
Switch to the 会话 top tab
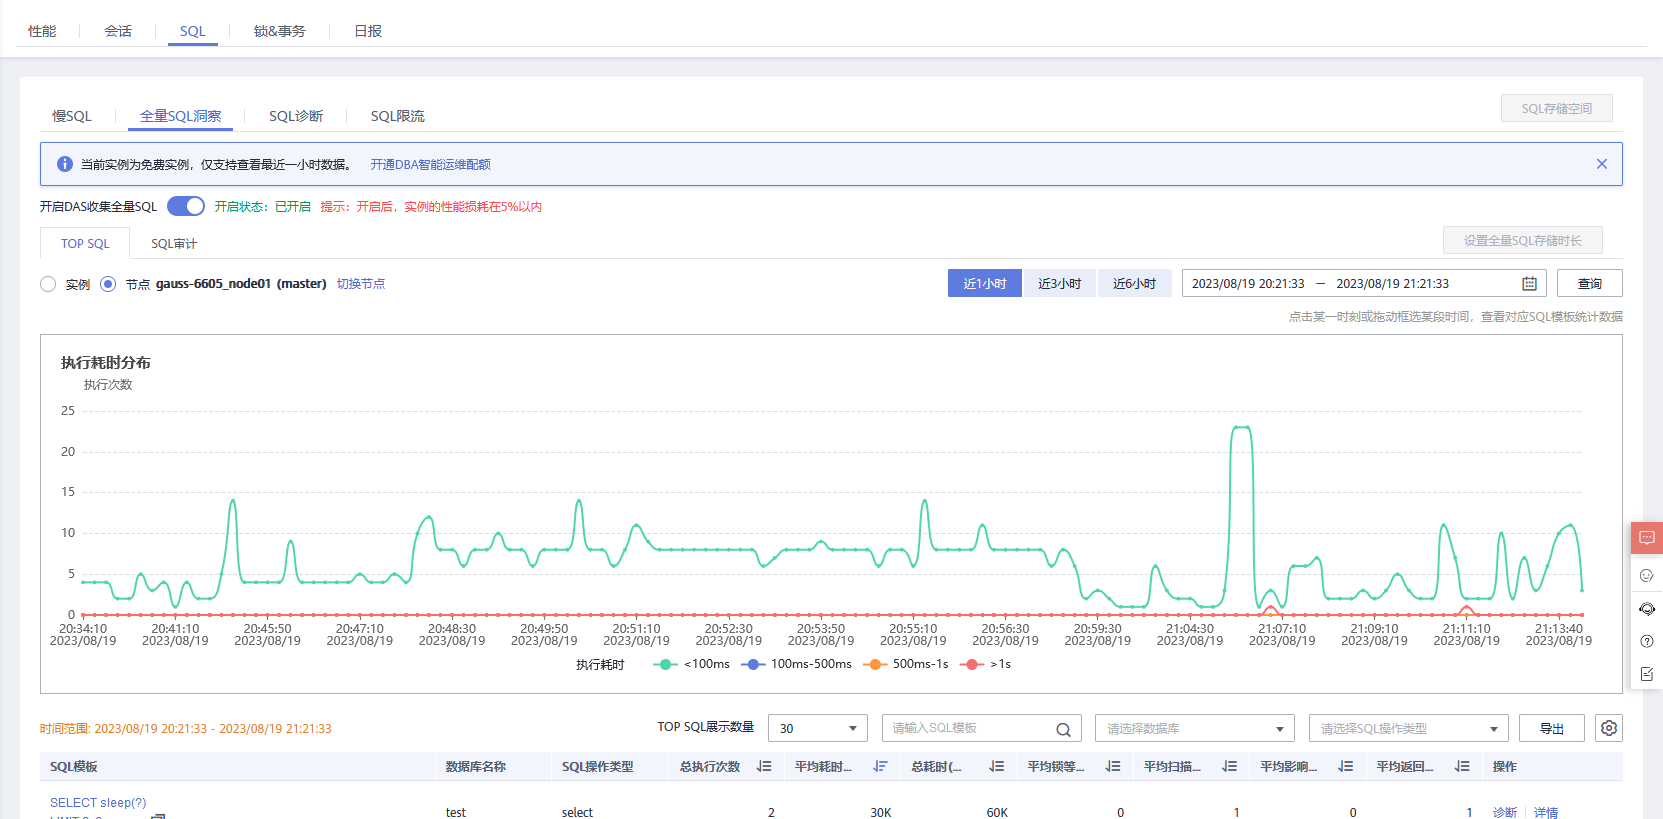[118, 31]
